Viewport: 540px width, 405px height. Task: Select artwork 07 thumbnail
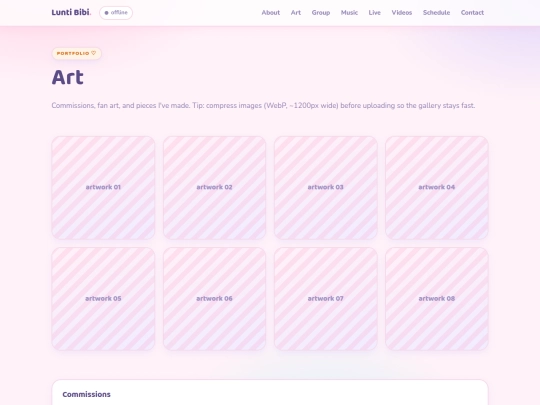pyautogui.click(x=325, y=299)
